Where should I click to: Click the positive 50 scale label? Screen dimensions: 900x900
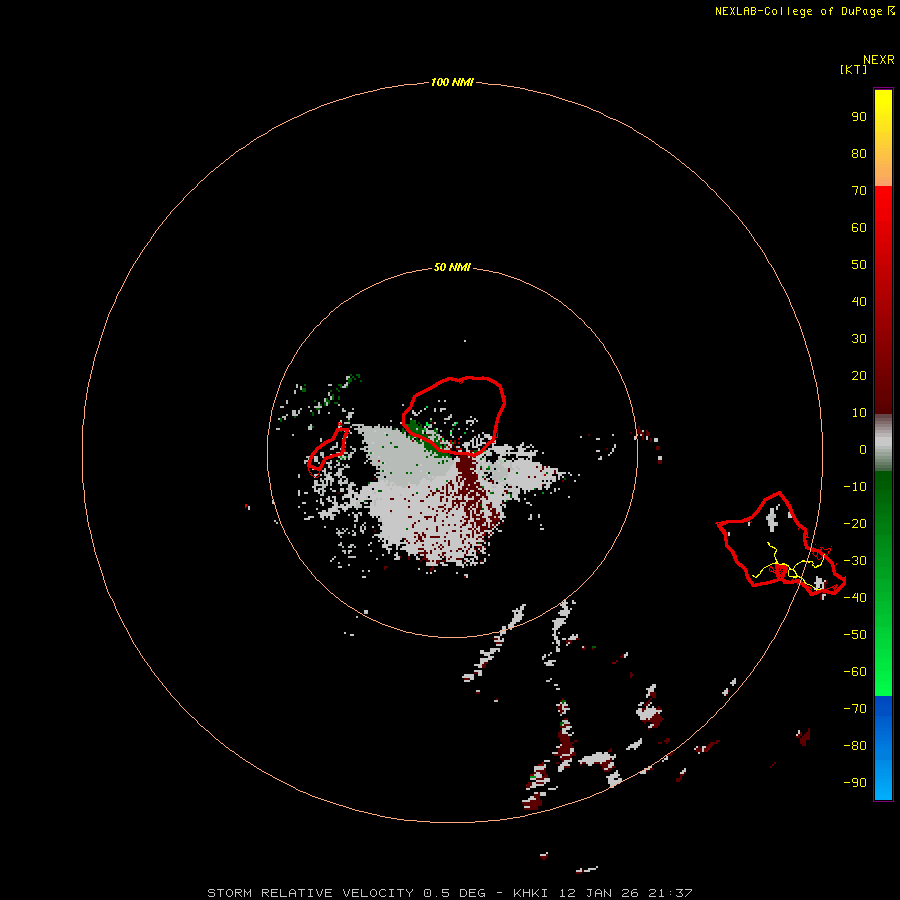coord(859,265)
